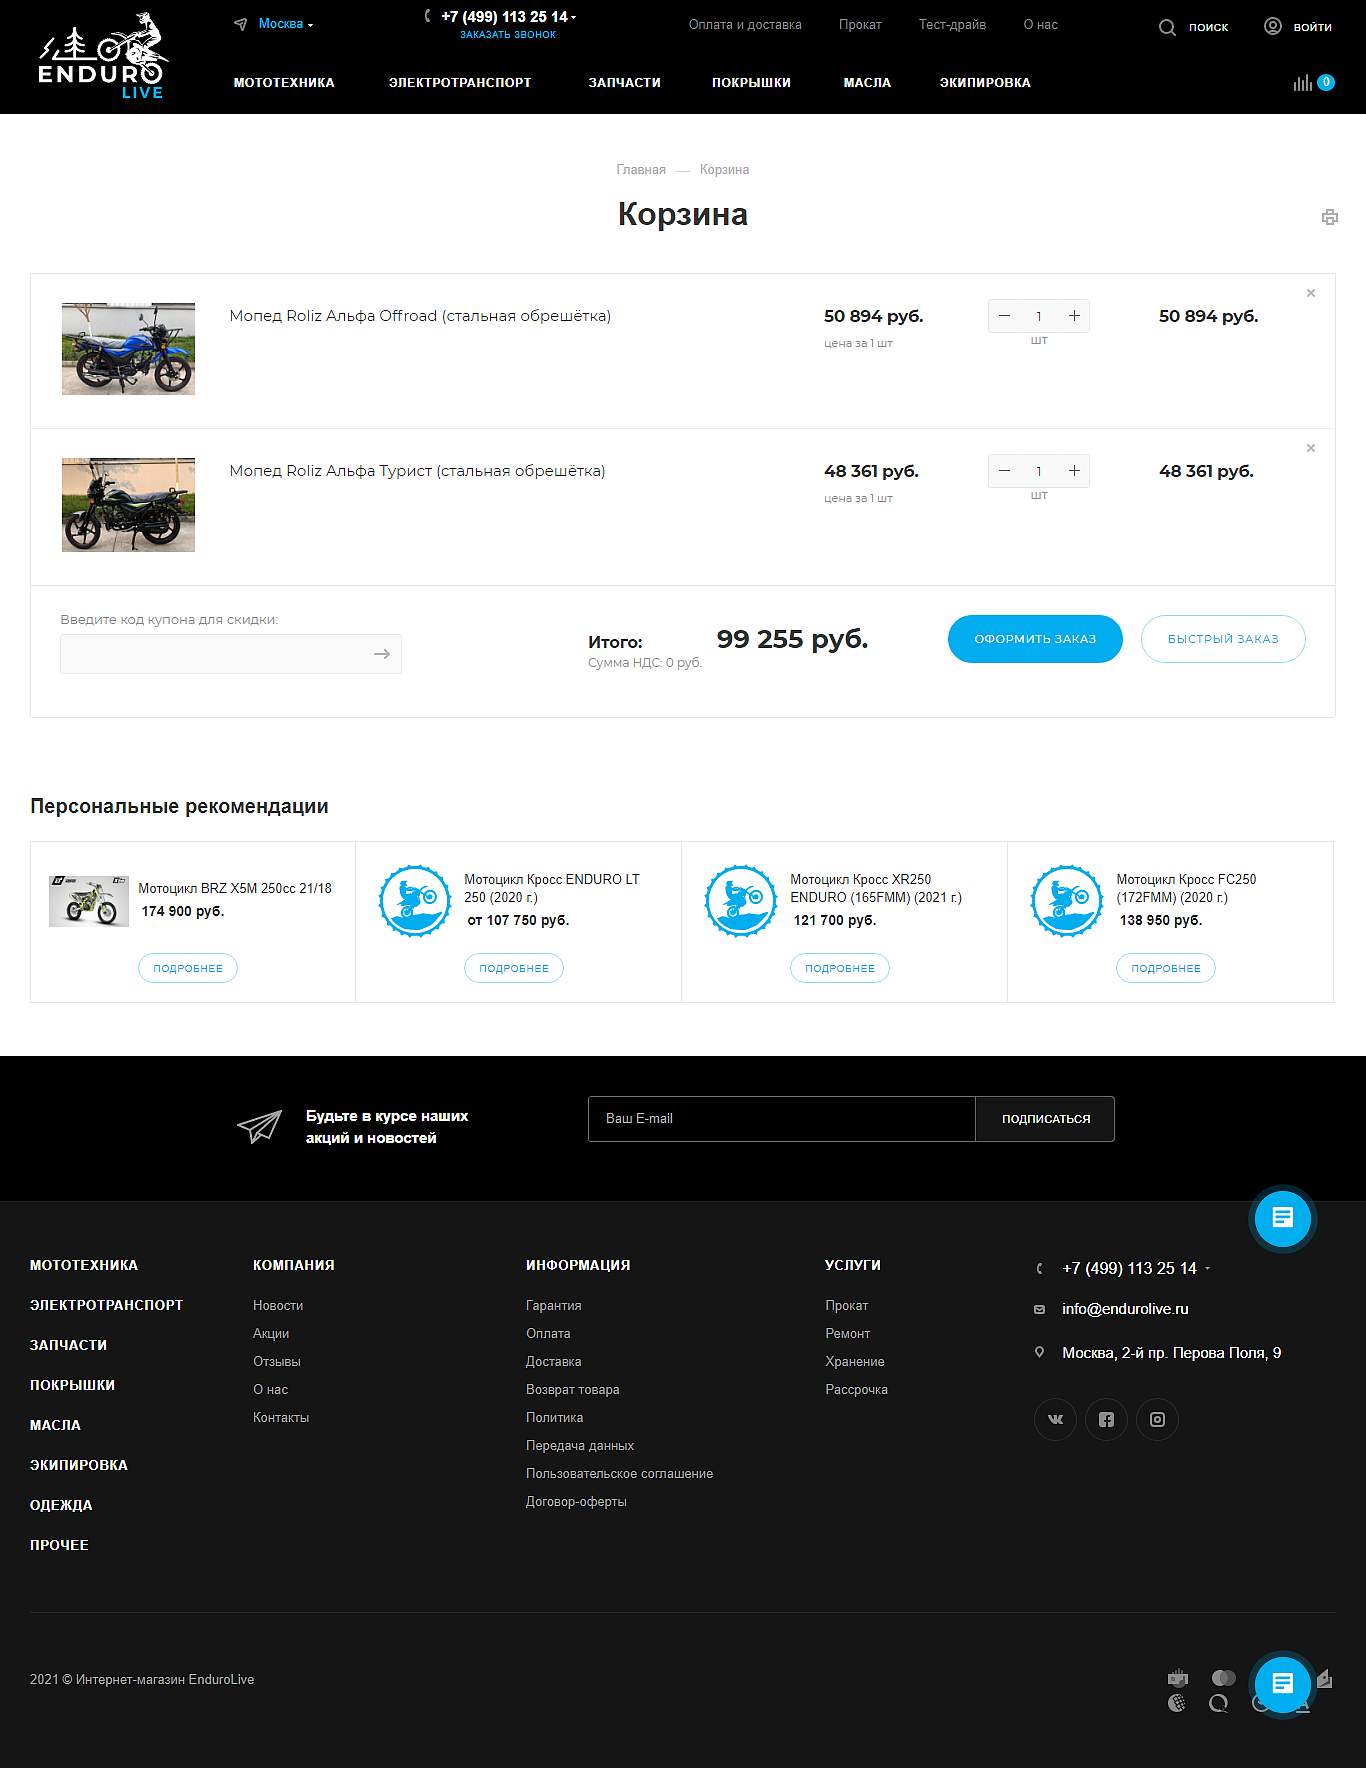Image resolution: width=1366 pixels, height=1768 pixels.
Task: Click Подробнее for Кросс ENDURO LT 250
Action: pyautogui.click(x=514, y=968)
